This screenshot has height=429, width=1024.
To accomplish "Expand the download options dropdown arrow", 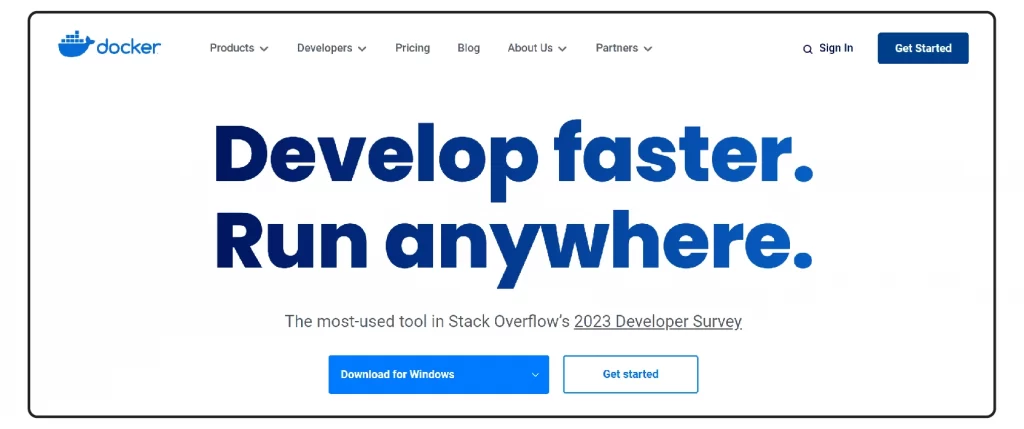I will [x=536, y=375].
